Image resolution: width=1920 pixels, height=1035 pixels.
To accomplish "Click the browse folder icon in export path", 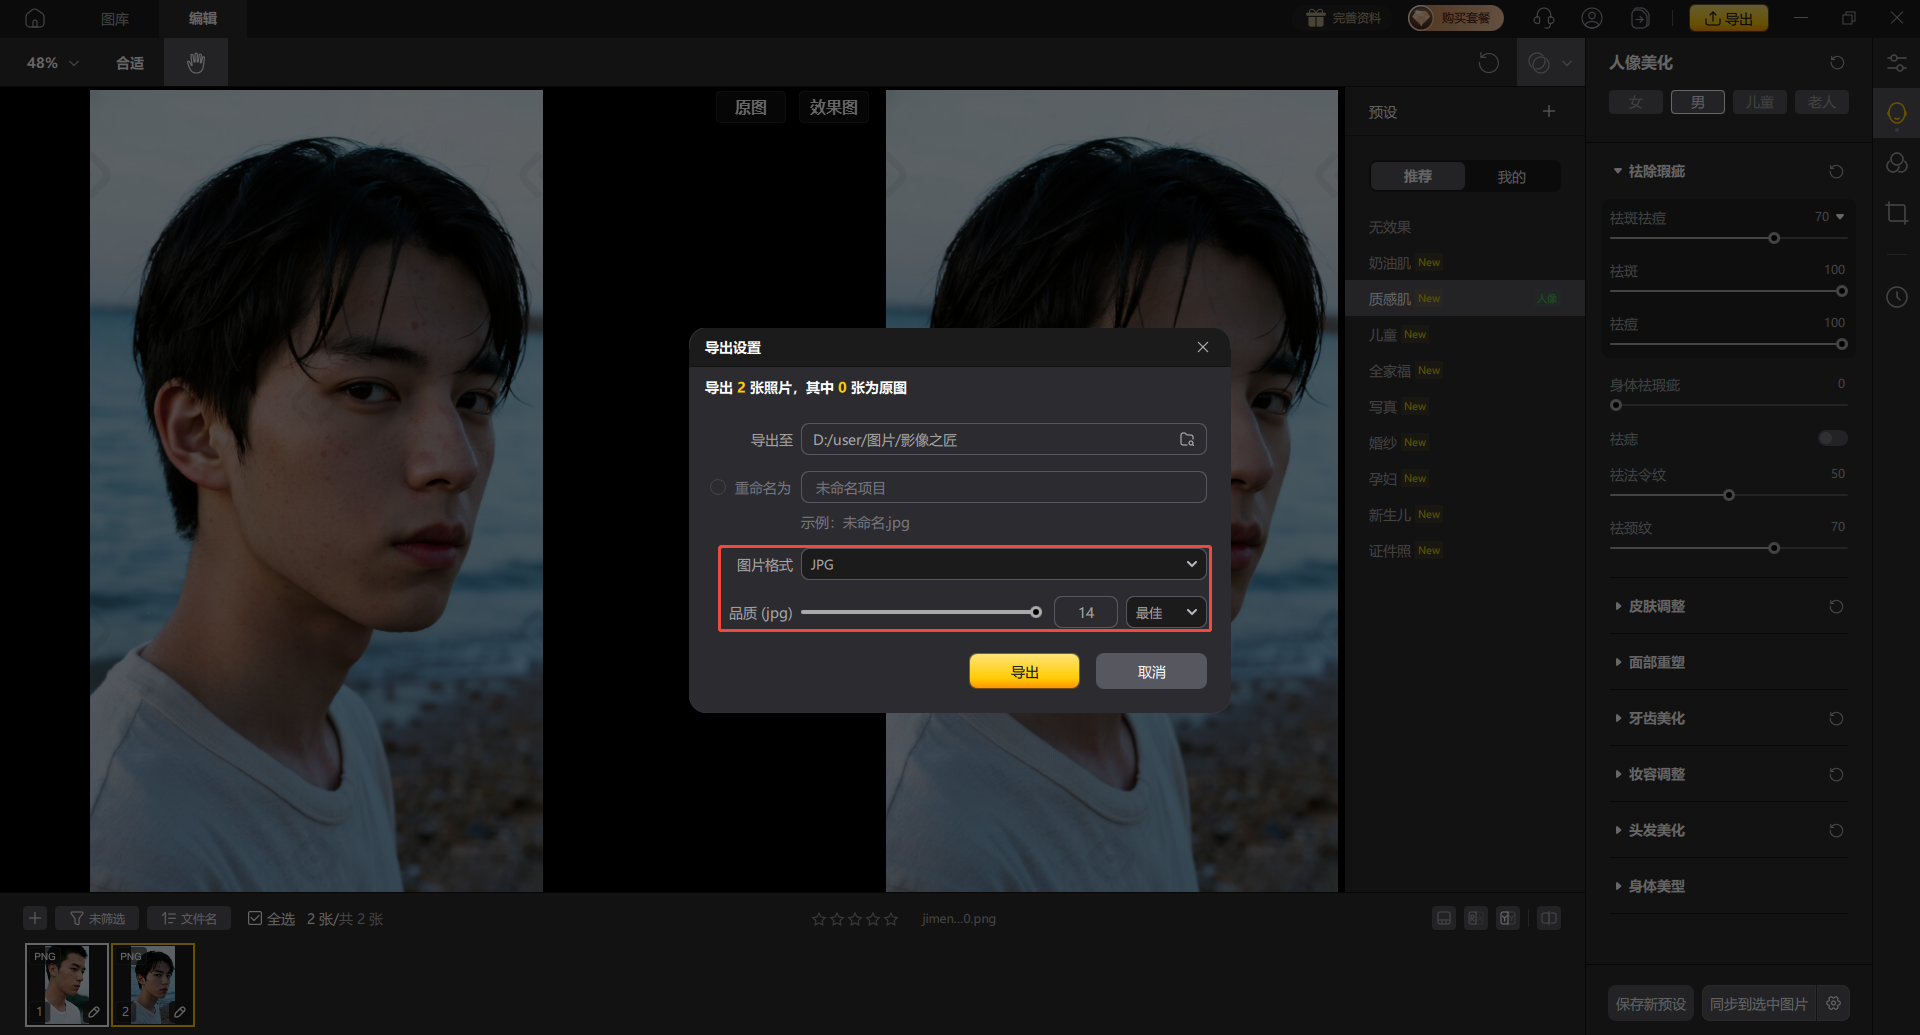I will [x=1187, y=440].
